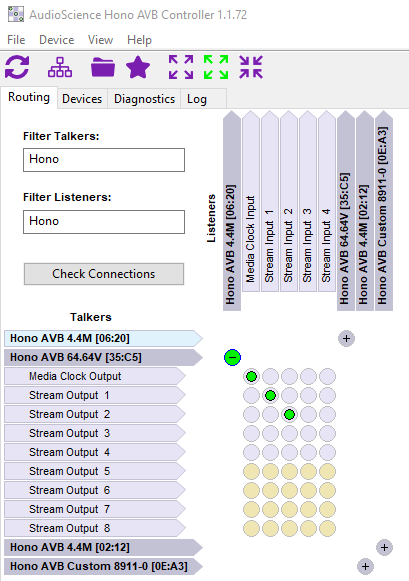Viewport: 409px width, 581px height.
Task: Connect Stream Output 3 to Stream Input 3
Action: (x=308, y=433)
